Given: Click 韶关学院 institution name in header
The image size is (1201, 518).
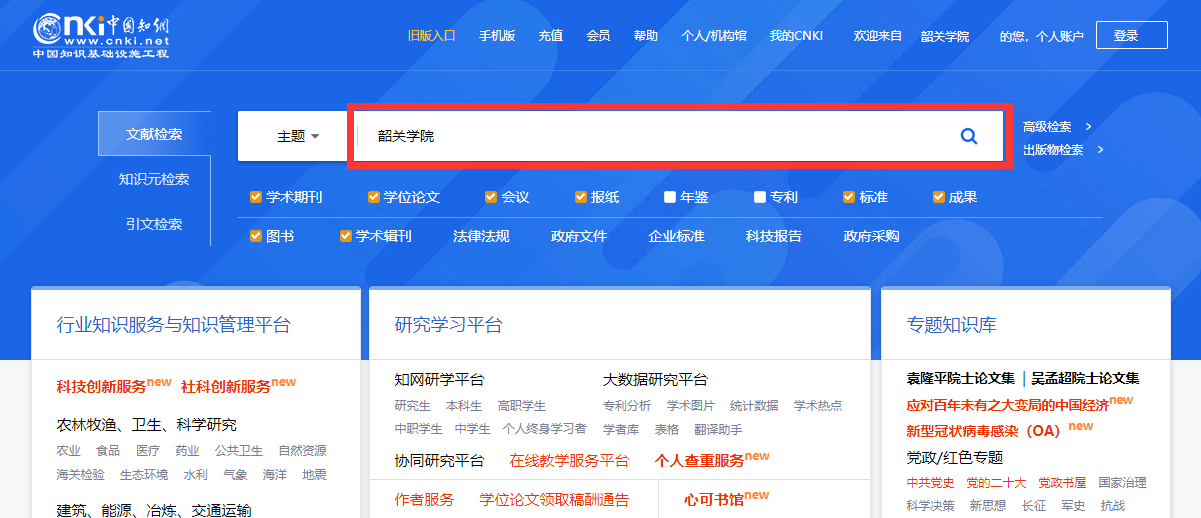Looking at the screenshot, I should (x=945, y=36).
